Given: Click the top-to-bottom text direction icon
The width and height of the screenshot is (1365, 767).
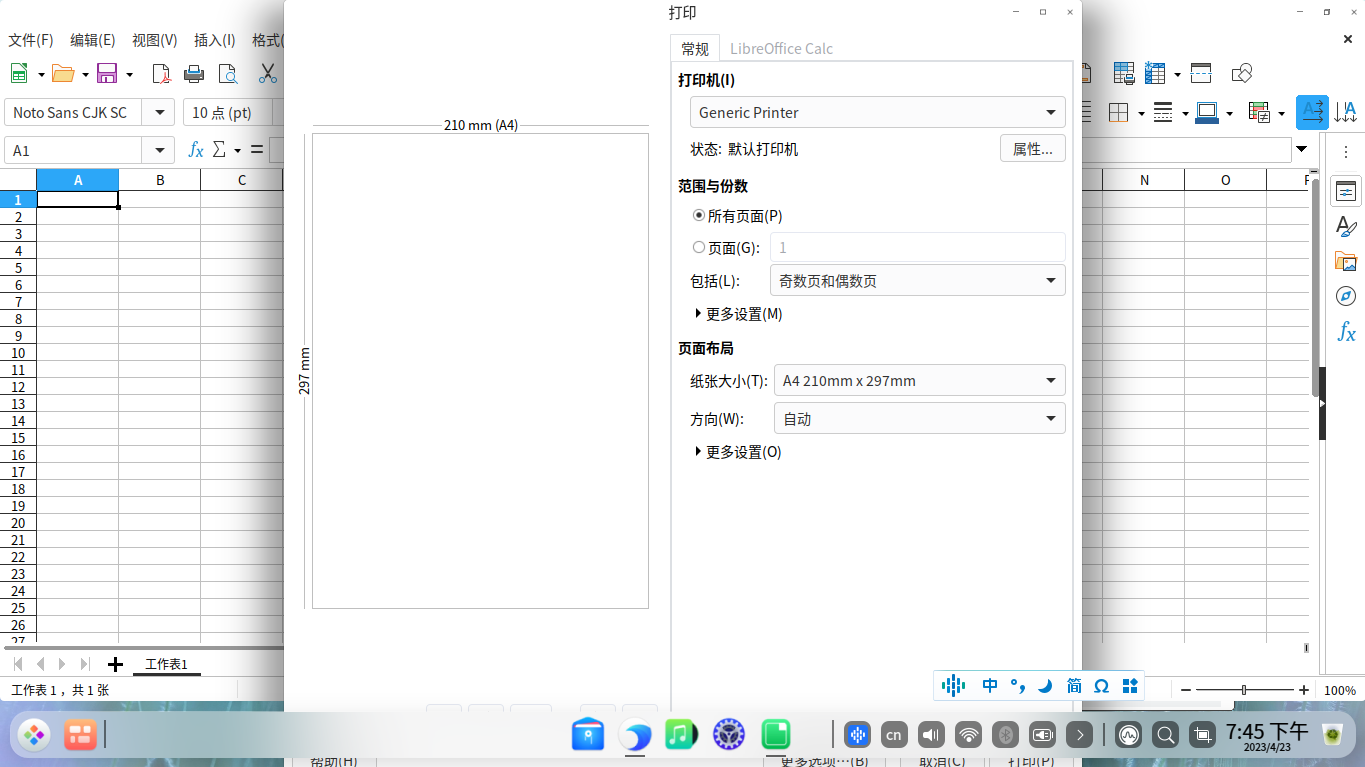Looking at the screenshot, I should tap(1346, 112).
